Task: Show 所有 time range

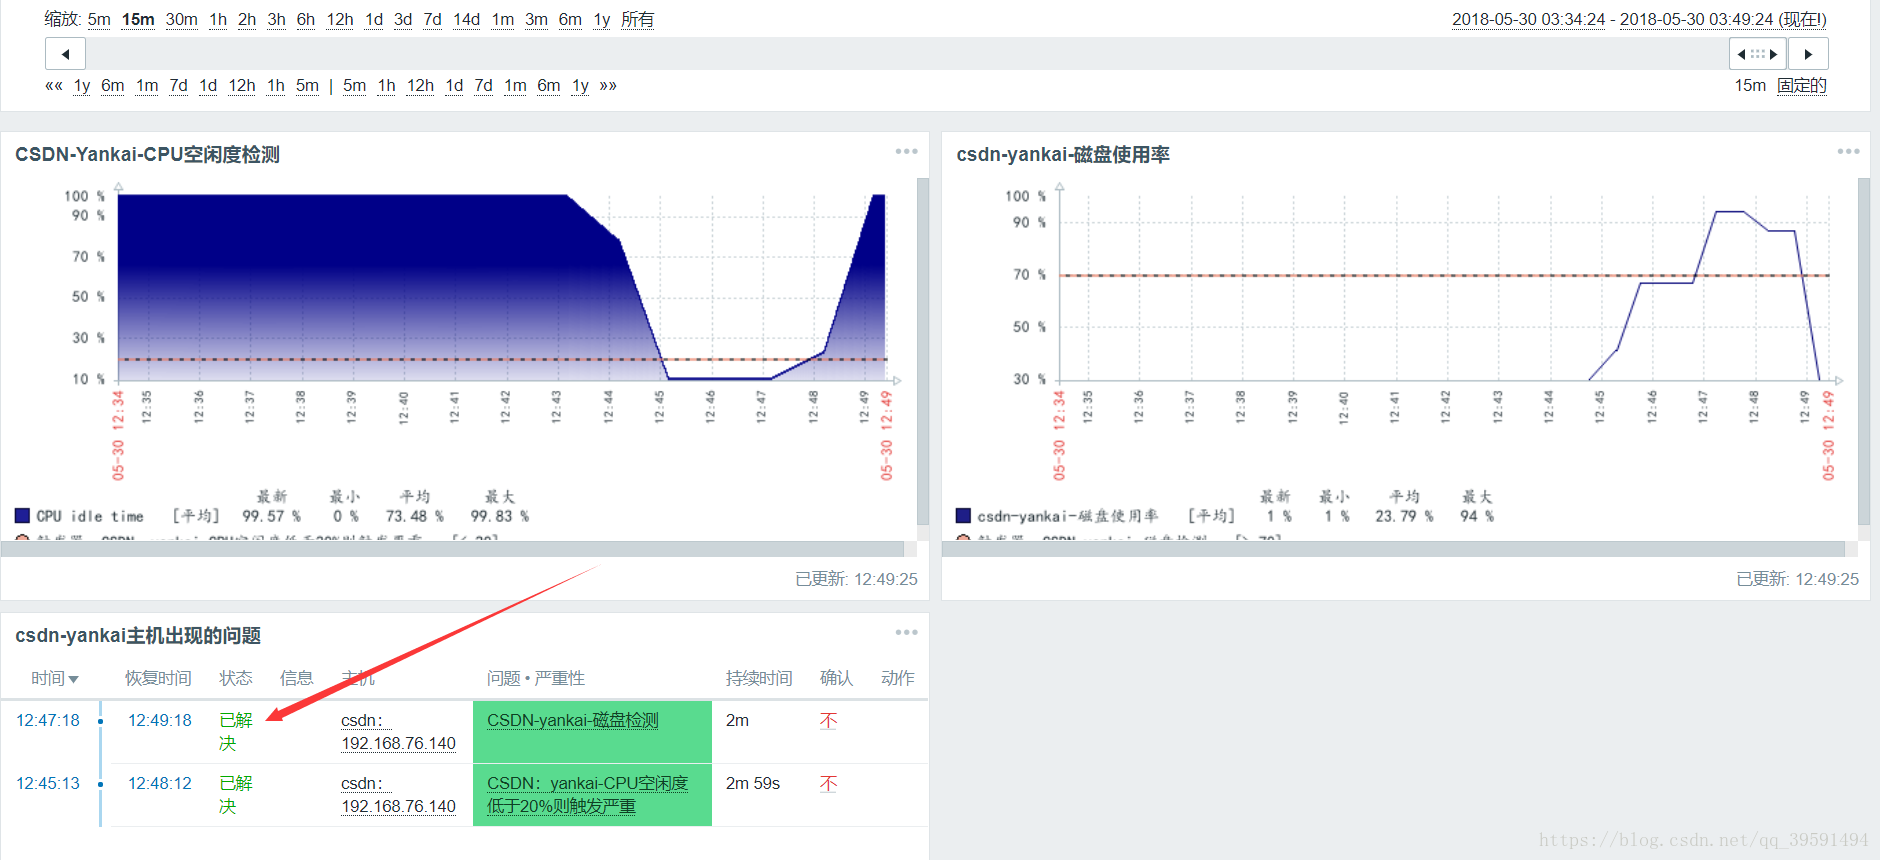Action: point(637,20)
